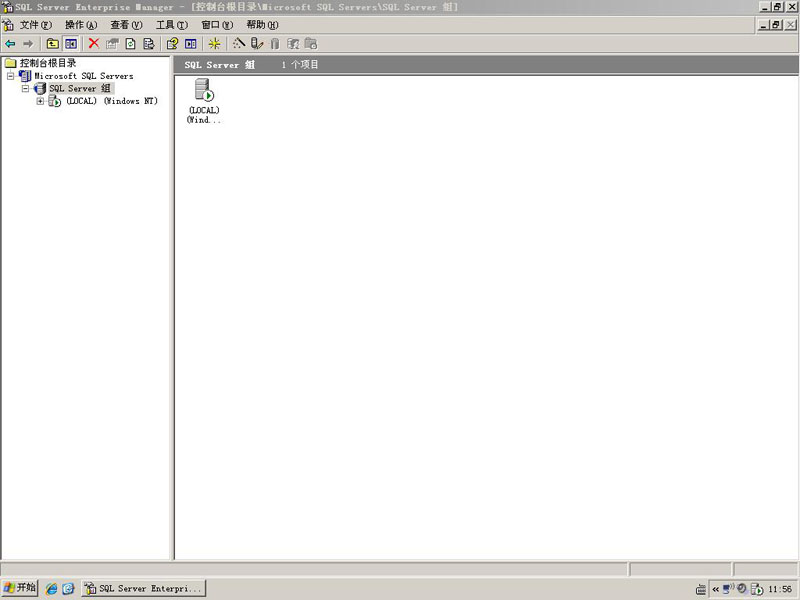Expand the (LOCAL) (Windows NT) server node
This screenshot has height=600, width=800.
click(x=40, y=101)
